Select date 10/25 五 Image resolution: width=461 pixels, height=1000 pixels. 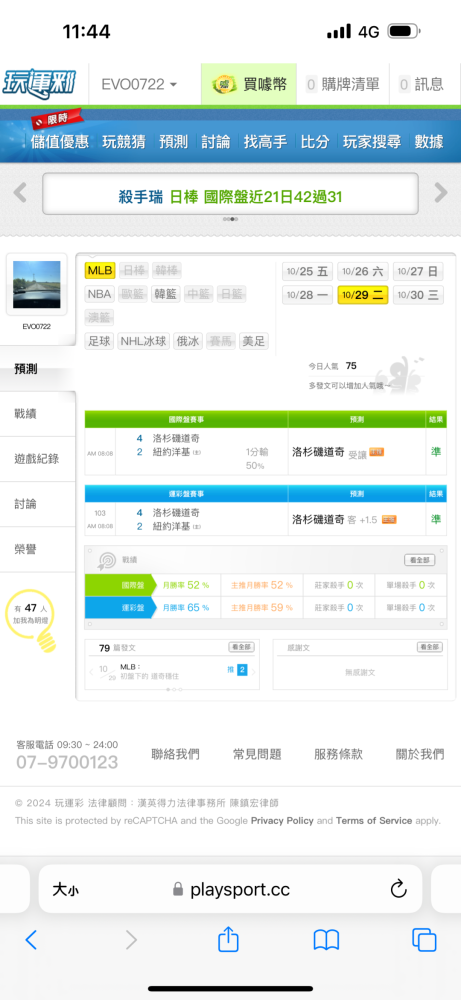point(307,272)
